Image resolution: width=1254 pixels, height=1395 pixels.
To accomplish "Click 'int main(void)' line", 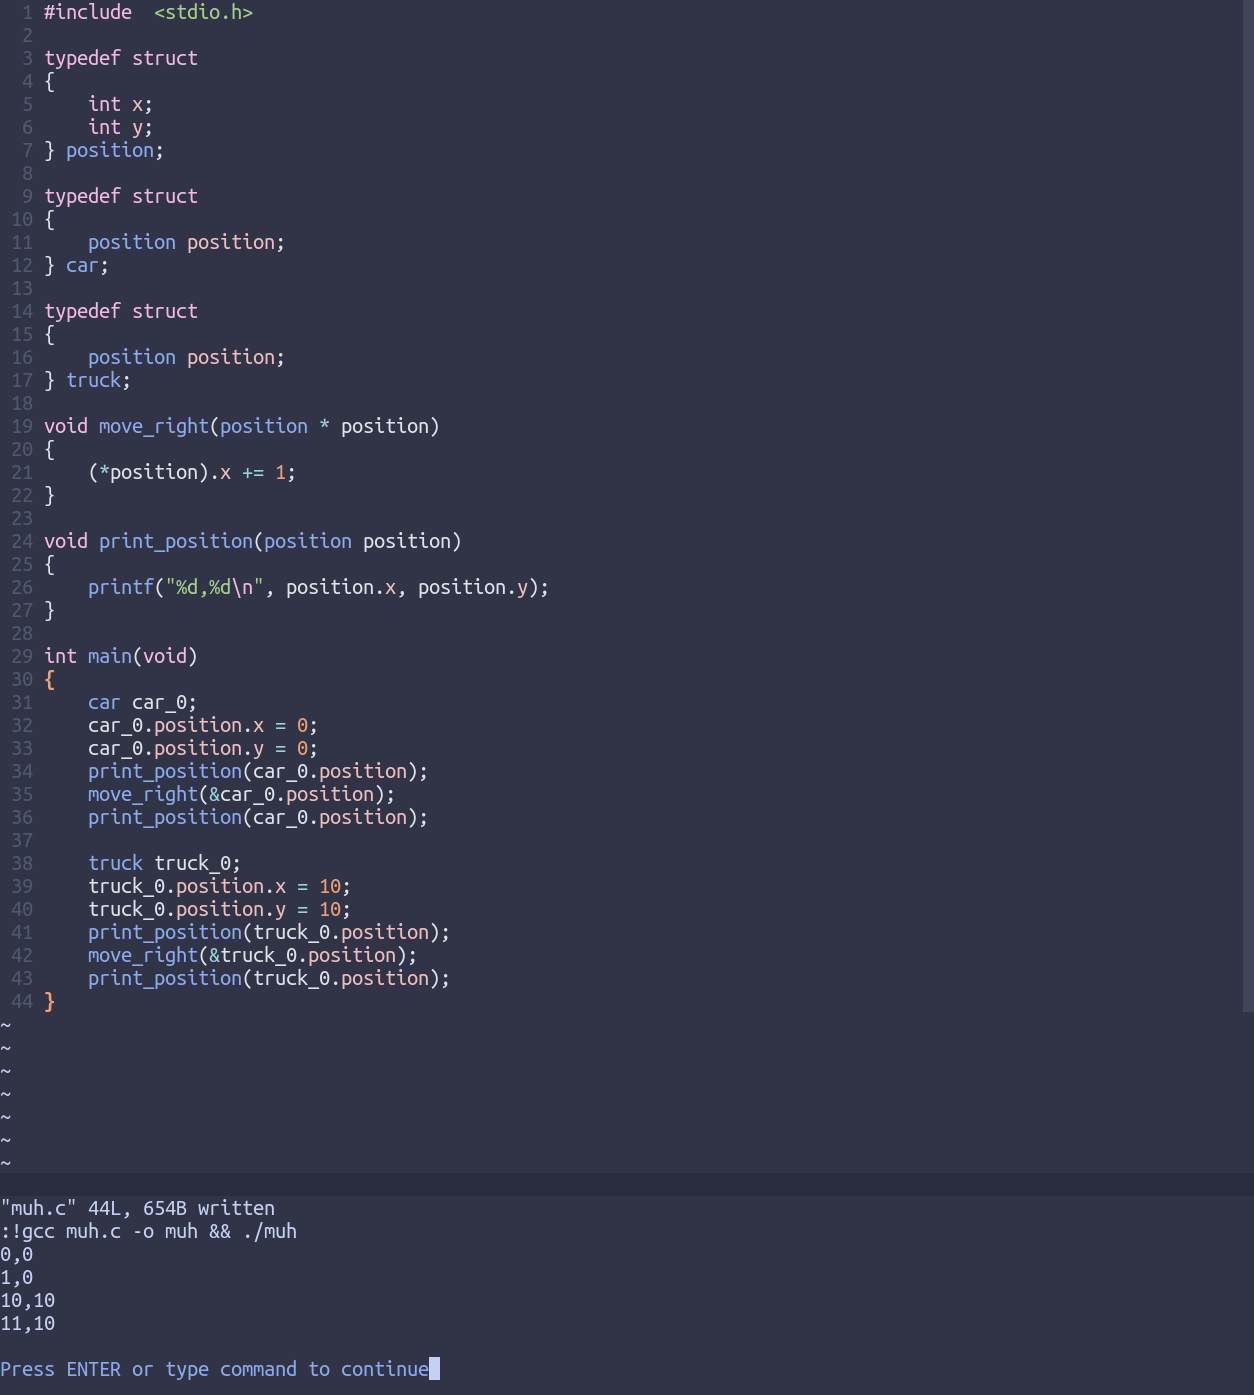I will pyautogui.click(x=121, y=656).
